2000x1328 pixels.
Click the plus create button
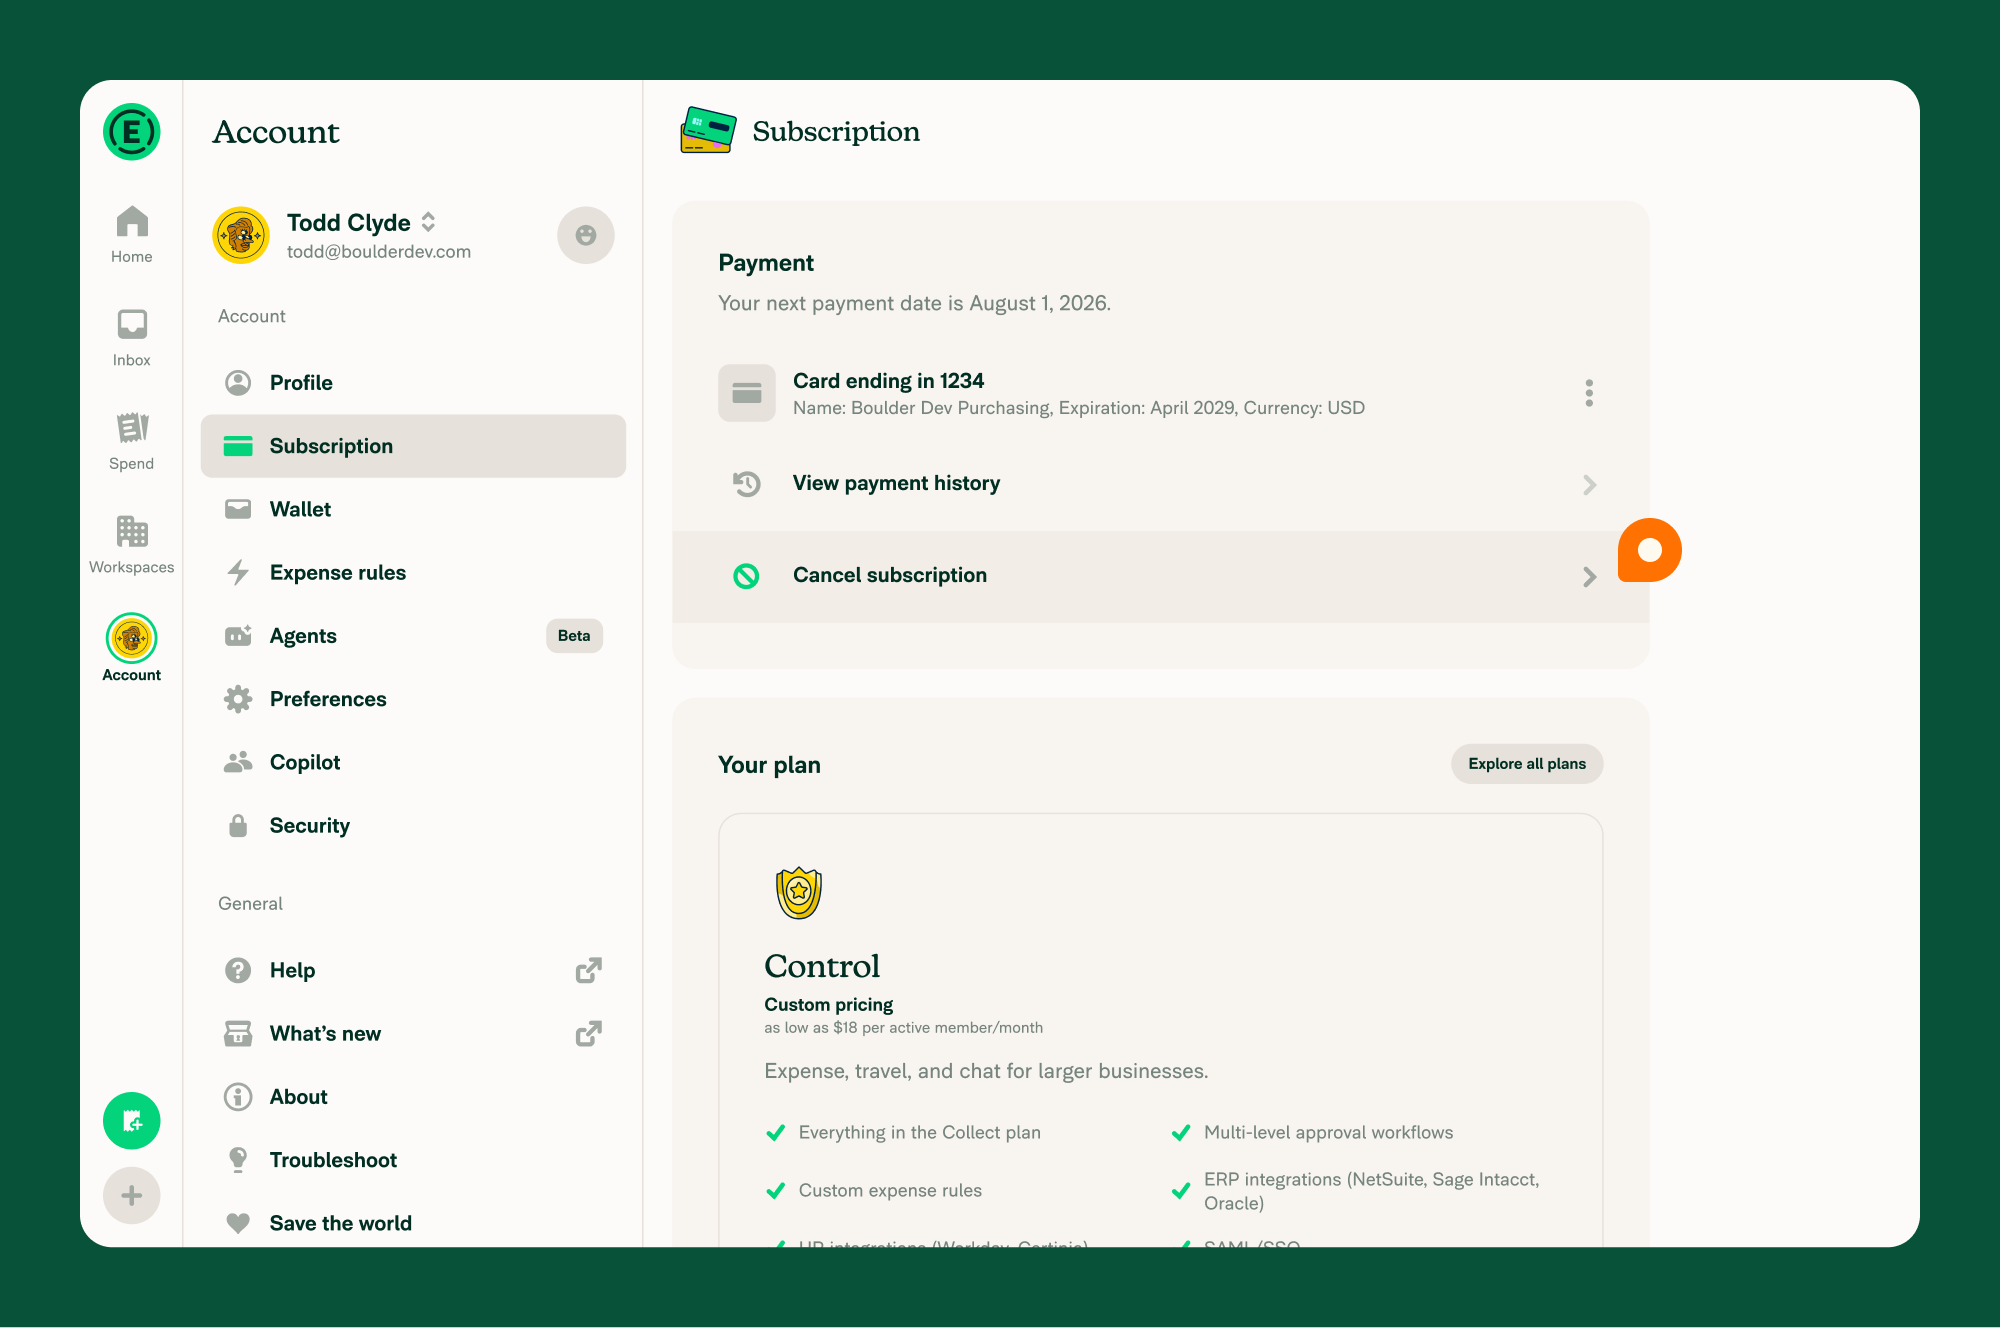131,1195
